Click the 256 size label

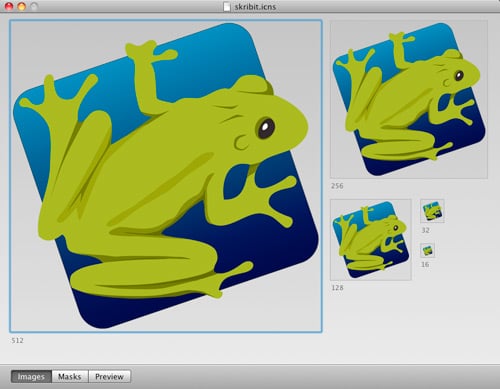pyautogui.click(x=337, y=186)
